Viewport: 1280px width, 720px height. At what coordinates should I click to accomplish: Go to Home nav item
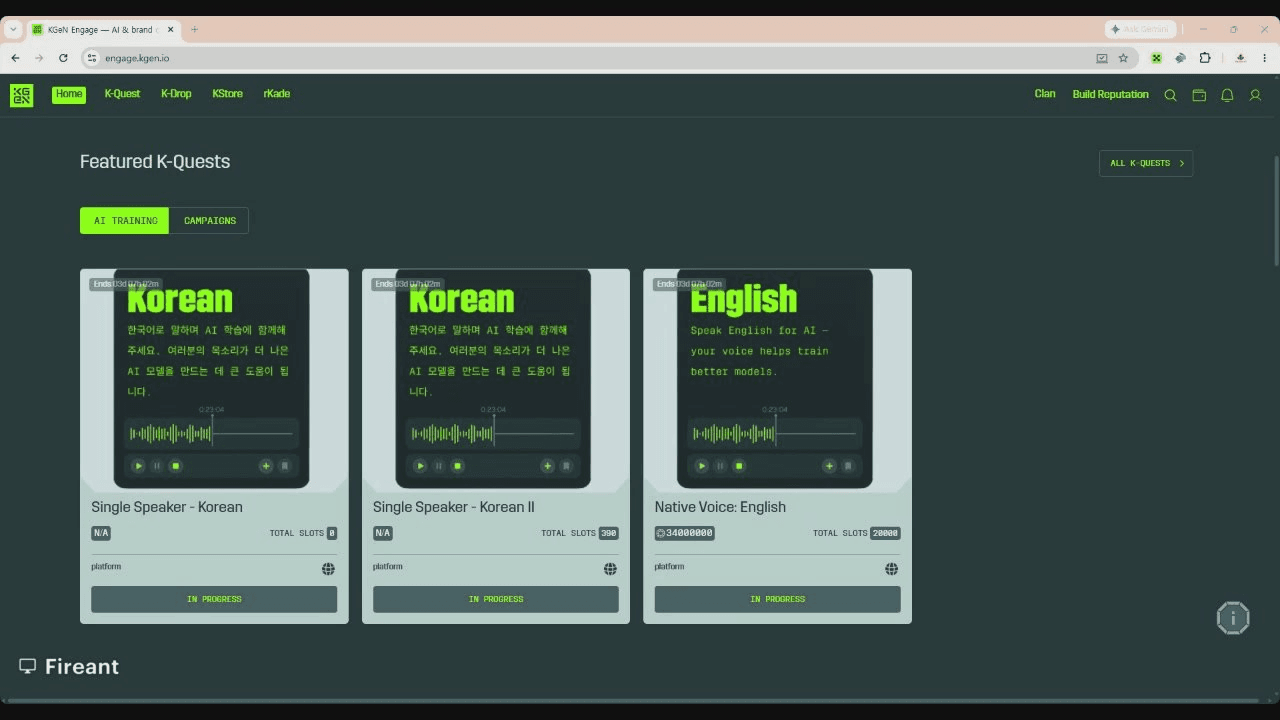(x=69, y=94)
